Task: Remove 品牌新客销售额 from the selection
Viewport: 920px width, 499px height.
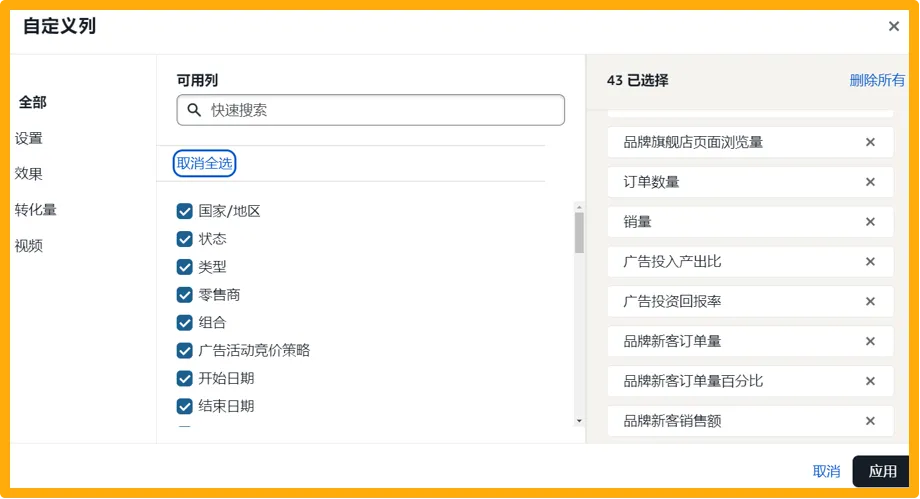Action: 870,421
